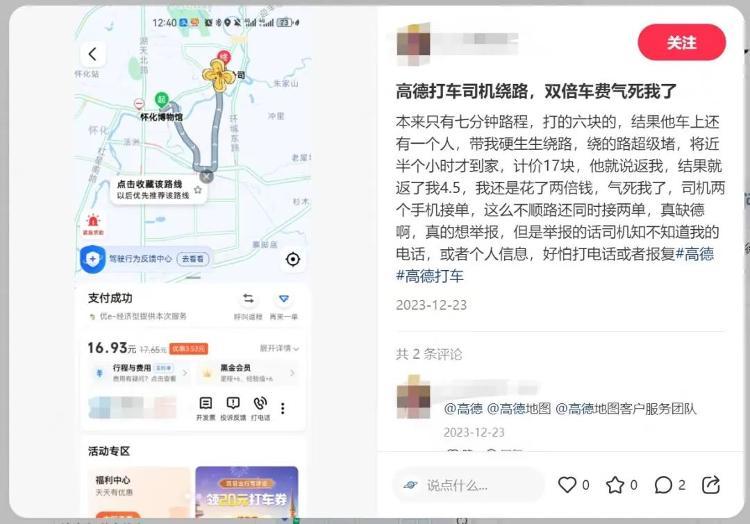Viewport: 750px width, 524px height.
Task: Open the 投诉反馈 complaint icon
Action: 233,408
